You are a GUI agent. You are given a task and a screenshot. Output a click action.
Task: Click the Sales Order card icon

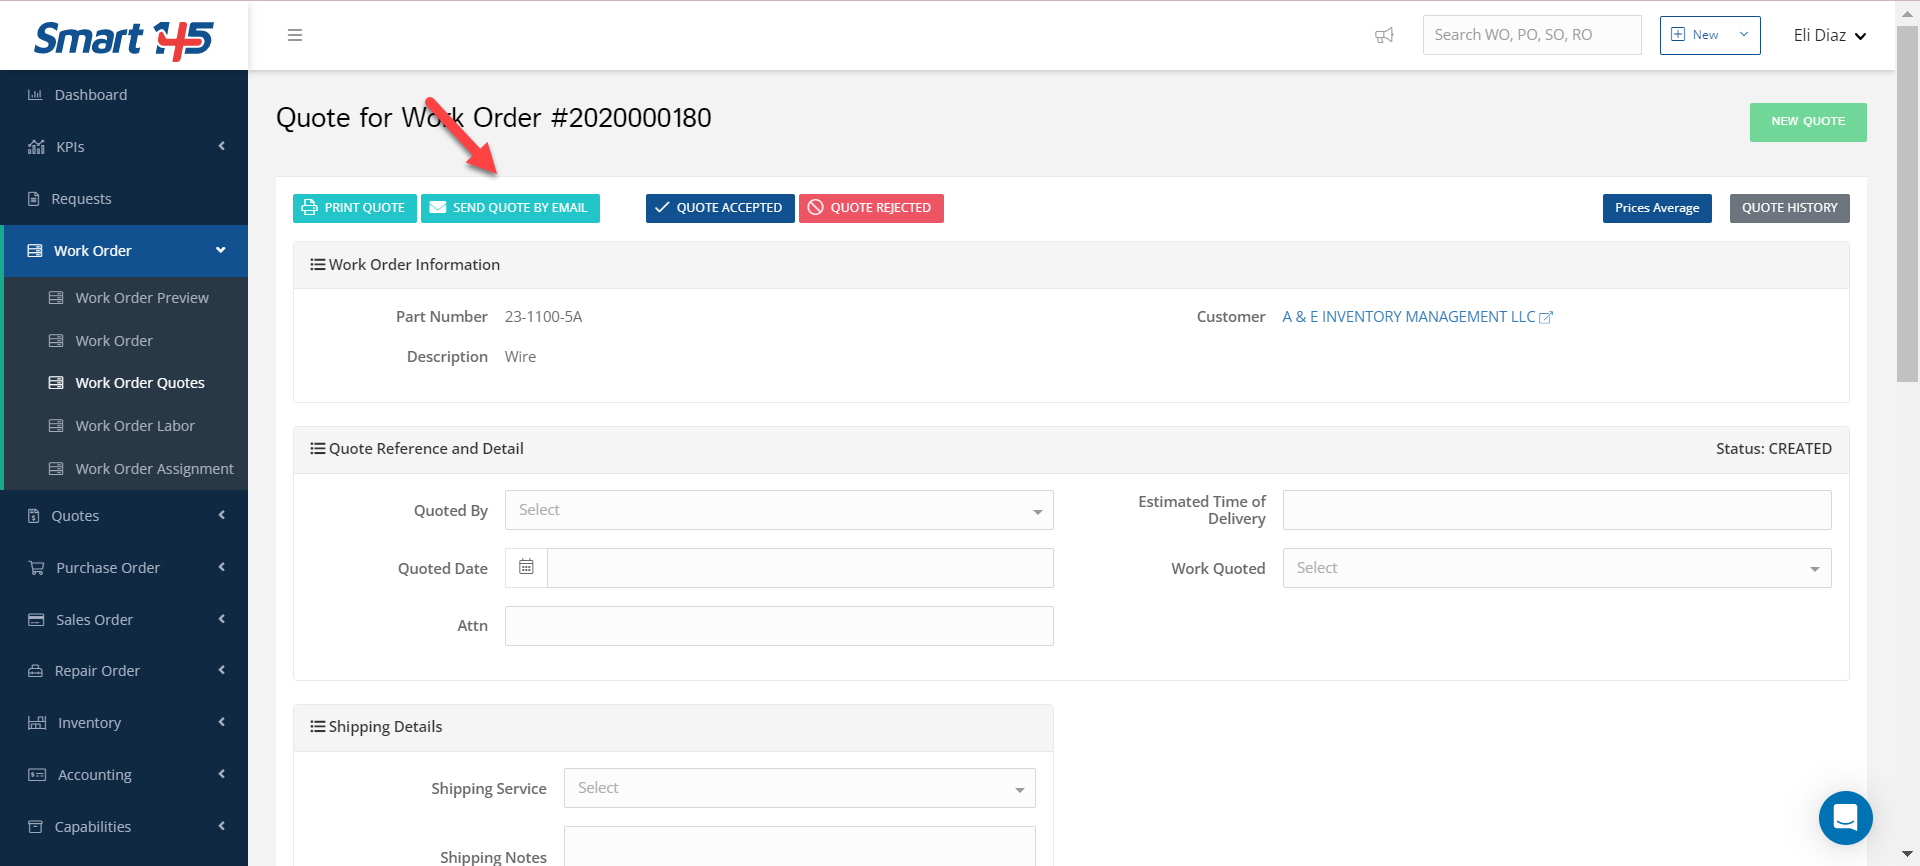pyautogui.click(x=36, y=620)
